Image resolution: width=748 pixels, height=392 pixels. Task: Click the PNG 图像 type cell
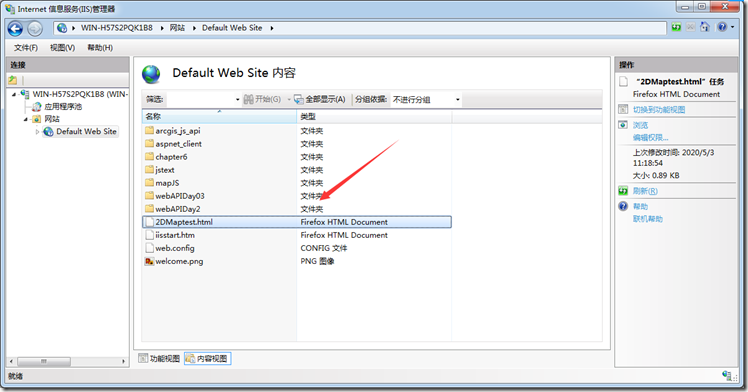click(317, 261)
